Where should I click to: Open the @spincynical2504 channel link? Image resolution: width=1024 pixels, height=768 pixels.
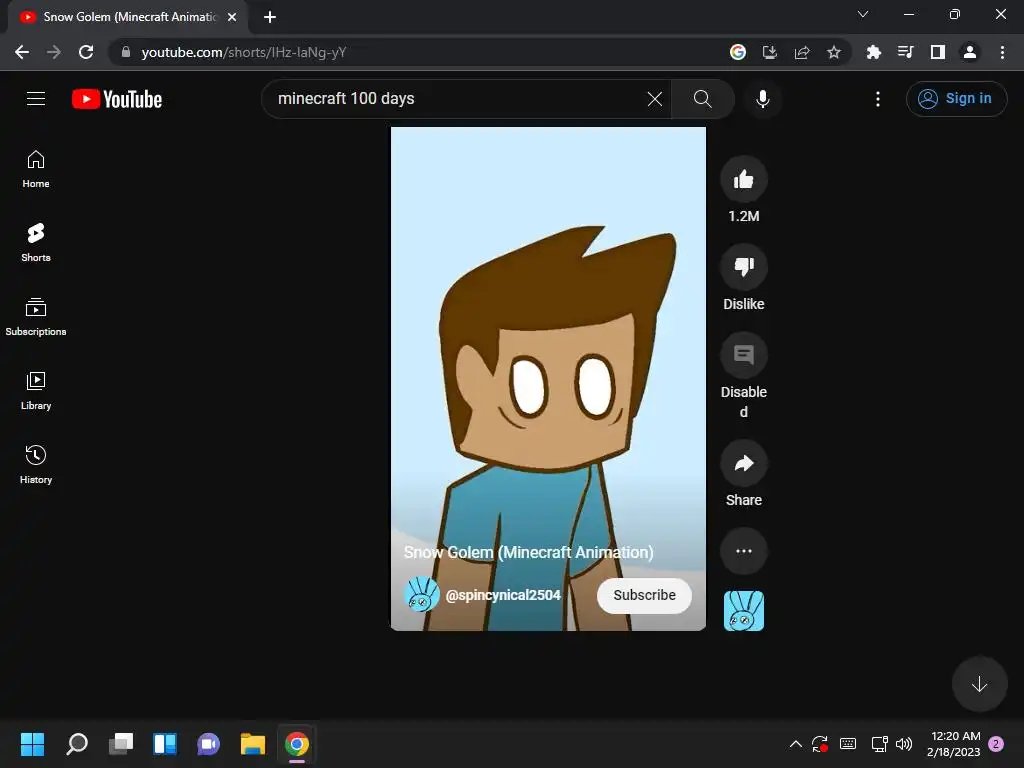click(x=503, y=595)
